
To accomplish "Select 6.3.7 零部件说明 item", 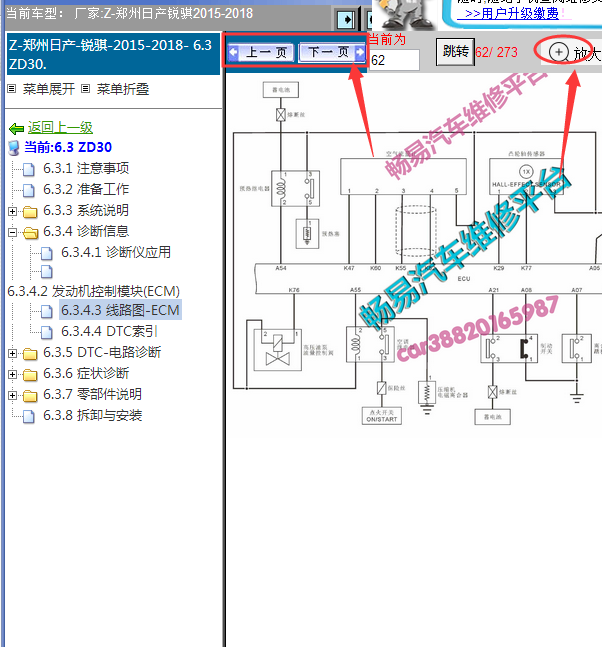I will [x=92, y=394].
